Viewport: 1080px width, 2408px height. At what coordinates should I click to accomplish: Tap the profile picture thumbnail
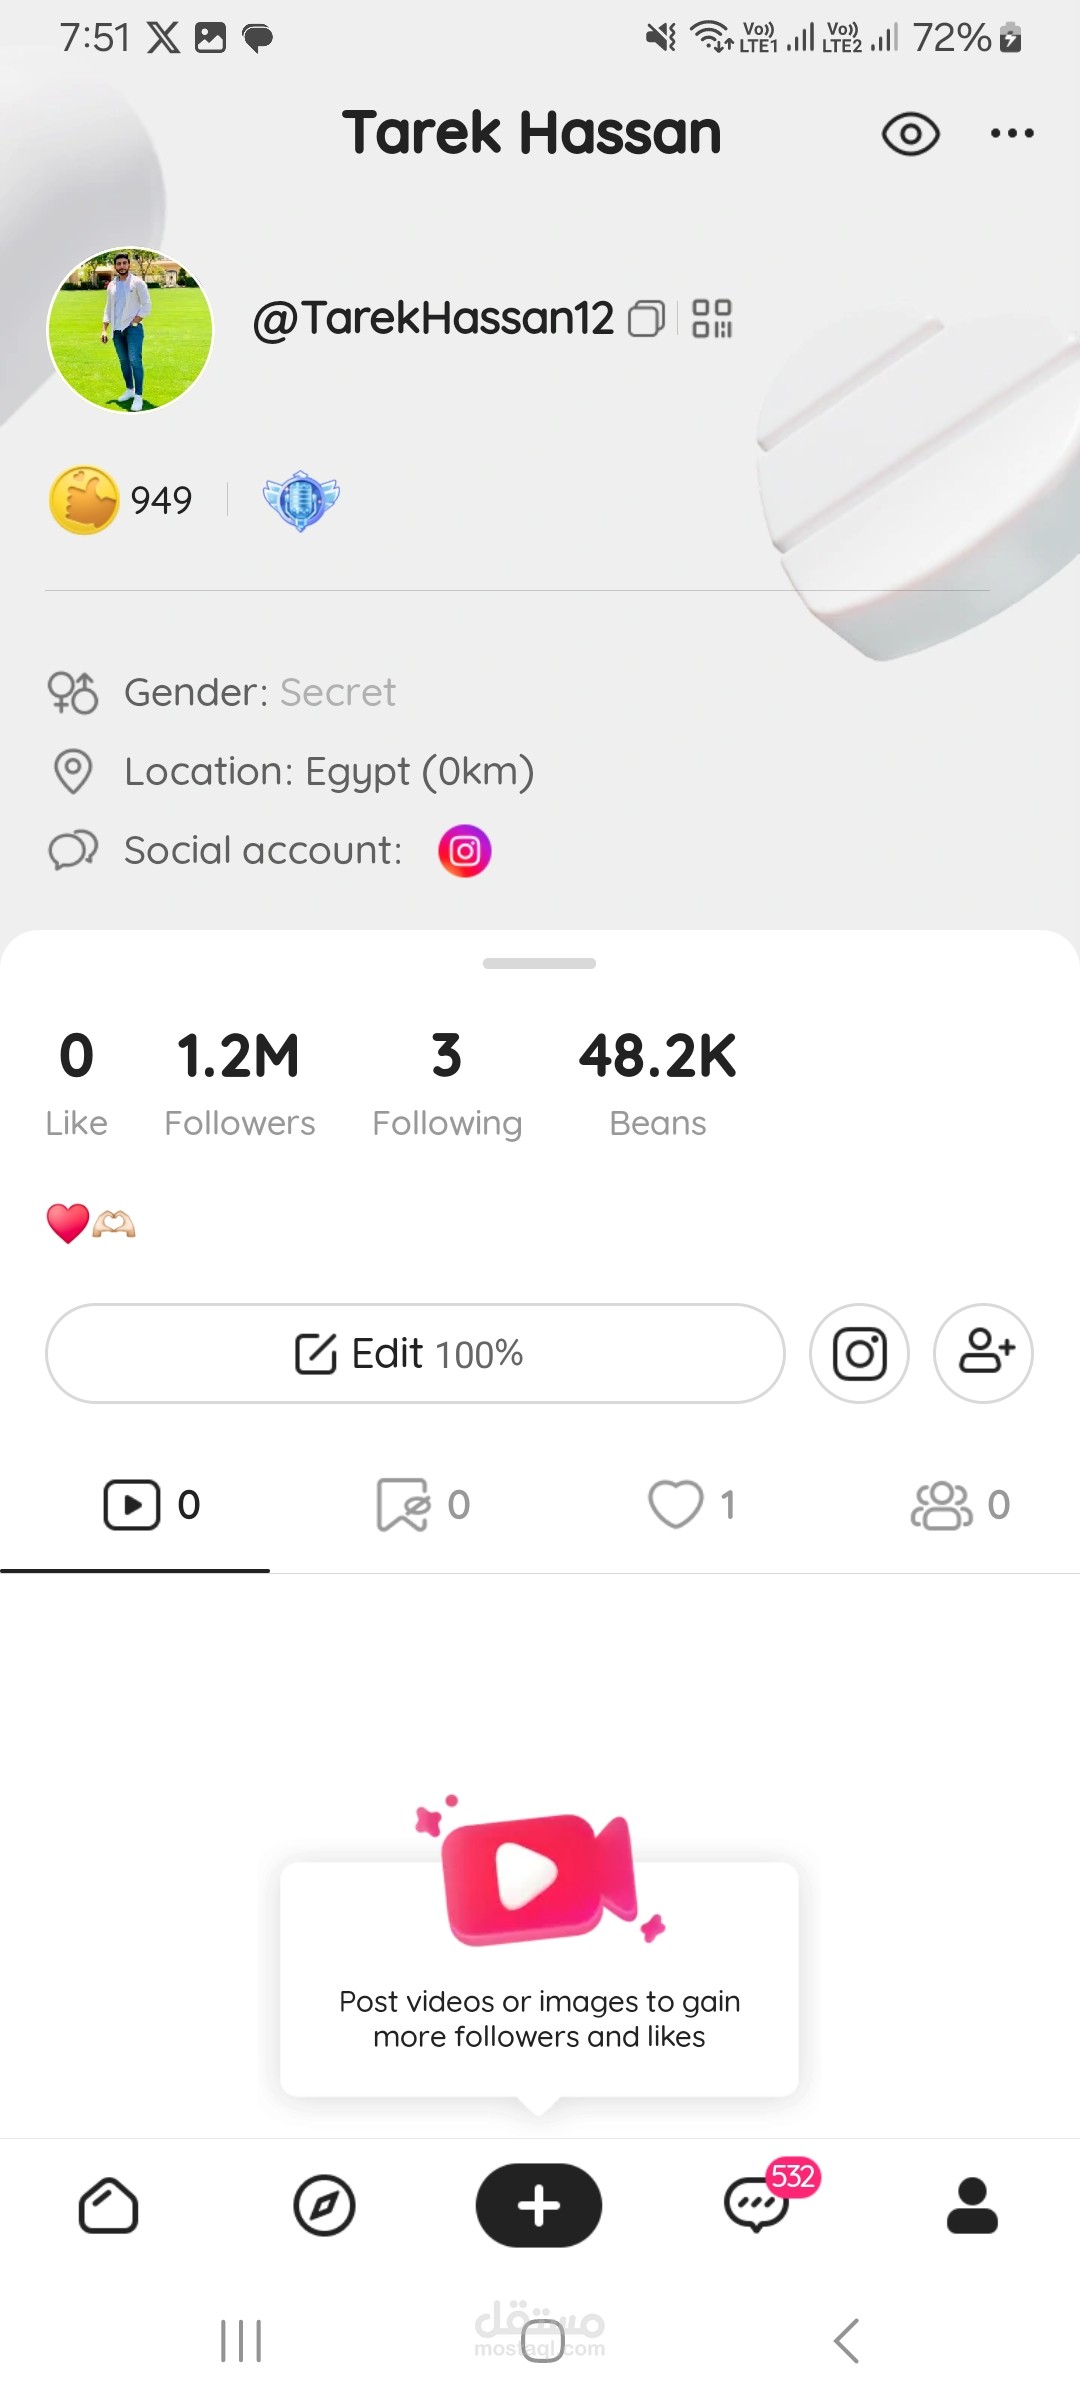(x=130, y=330)
